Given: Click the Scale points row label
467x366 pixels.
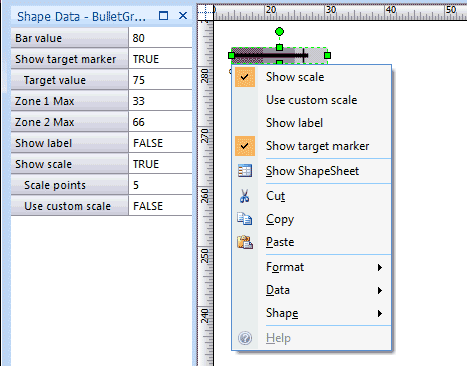Looking at the screenshot, I should 70,185.
